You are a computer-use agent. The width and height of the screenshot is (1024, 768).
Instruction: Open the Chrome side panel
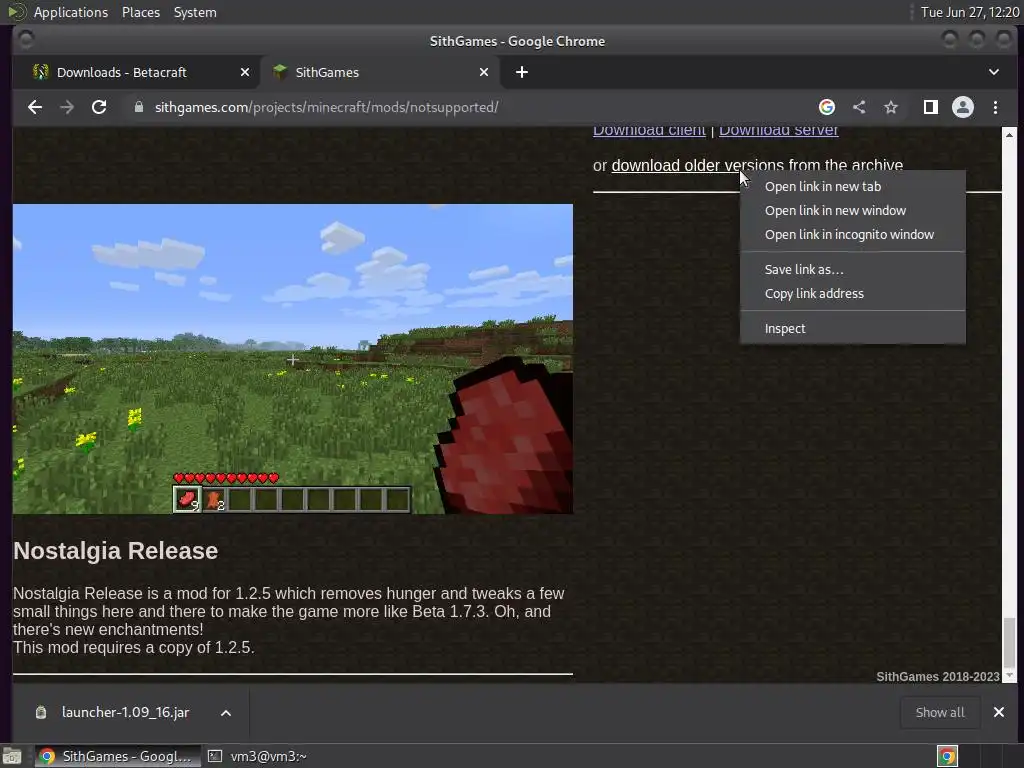pos(931,107)
